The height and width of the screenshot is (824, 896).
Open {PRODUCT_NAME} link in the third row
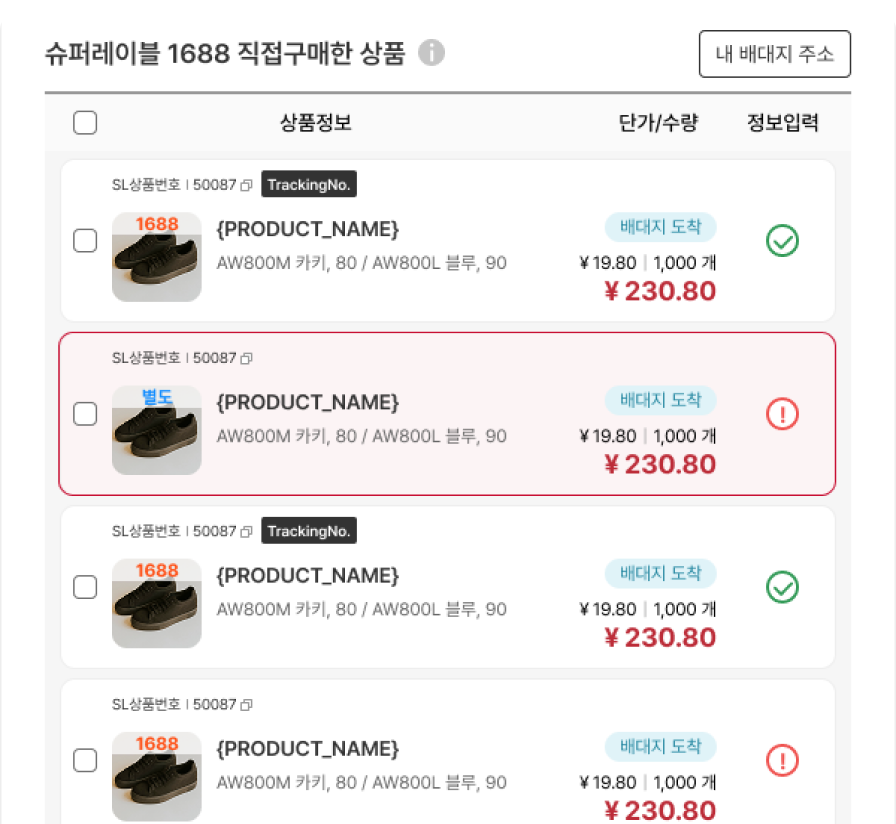click(308, 576)
